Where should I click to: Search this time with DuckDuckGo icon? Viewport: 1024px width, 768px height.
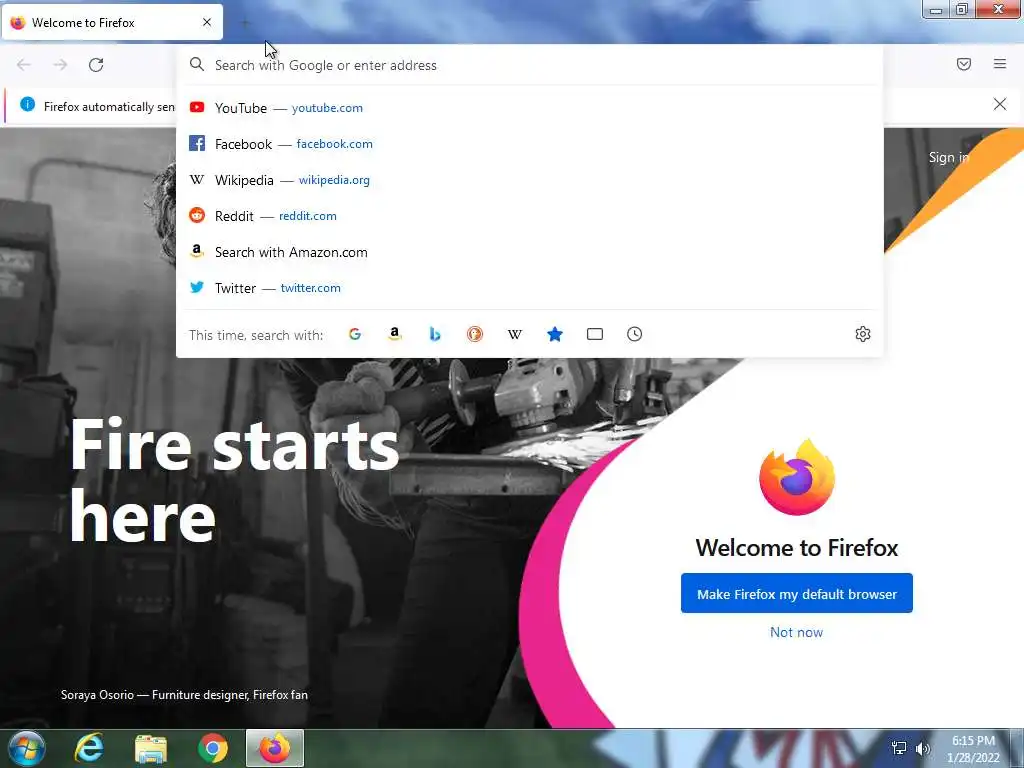click(x=475, y=334)
